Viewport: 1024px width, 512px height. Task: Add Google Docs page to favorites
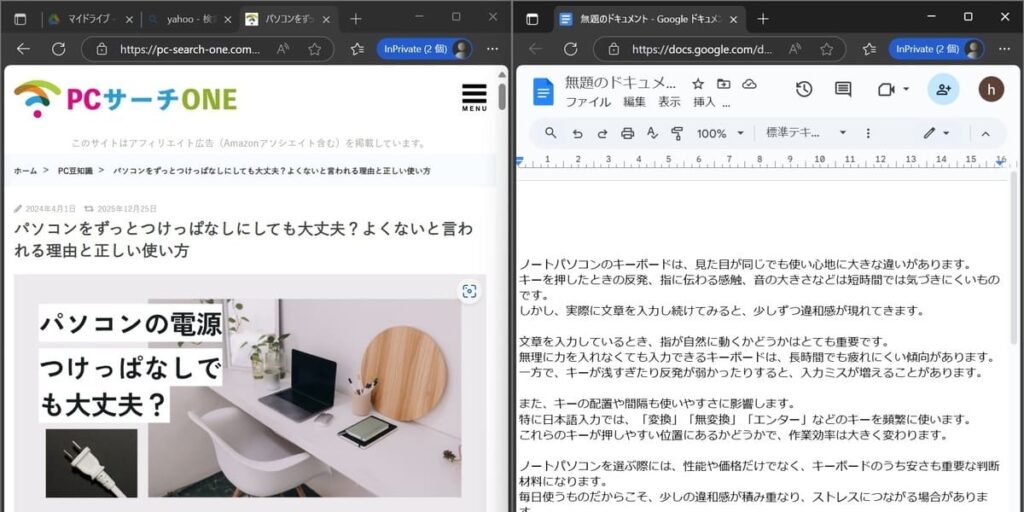coord(827,49)
